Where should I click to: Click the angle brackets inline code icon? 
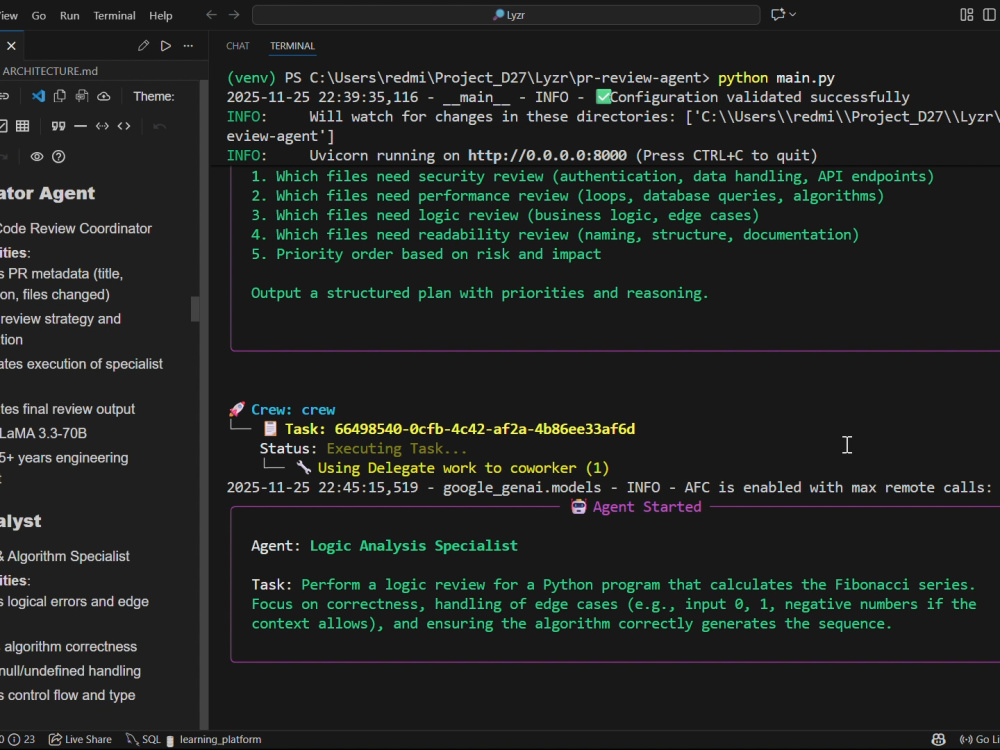(x=124, y=126)
